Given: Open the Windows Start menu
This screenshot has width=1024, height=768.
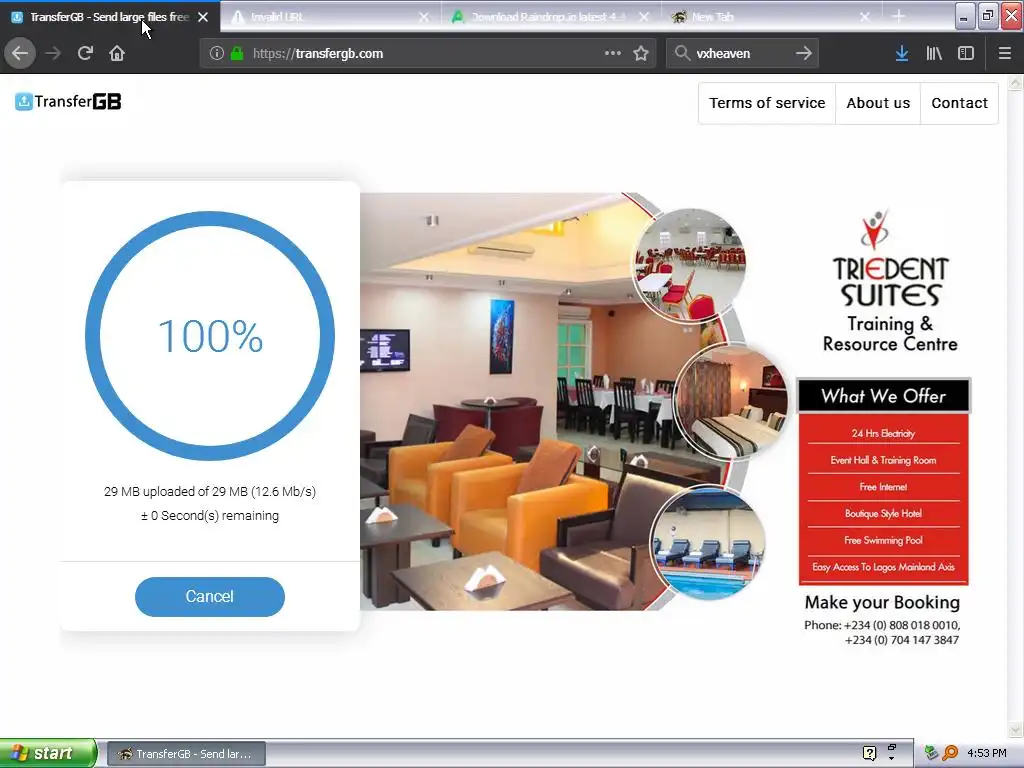Looking at the screenshot, I should coord(48,753).
